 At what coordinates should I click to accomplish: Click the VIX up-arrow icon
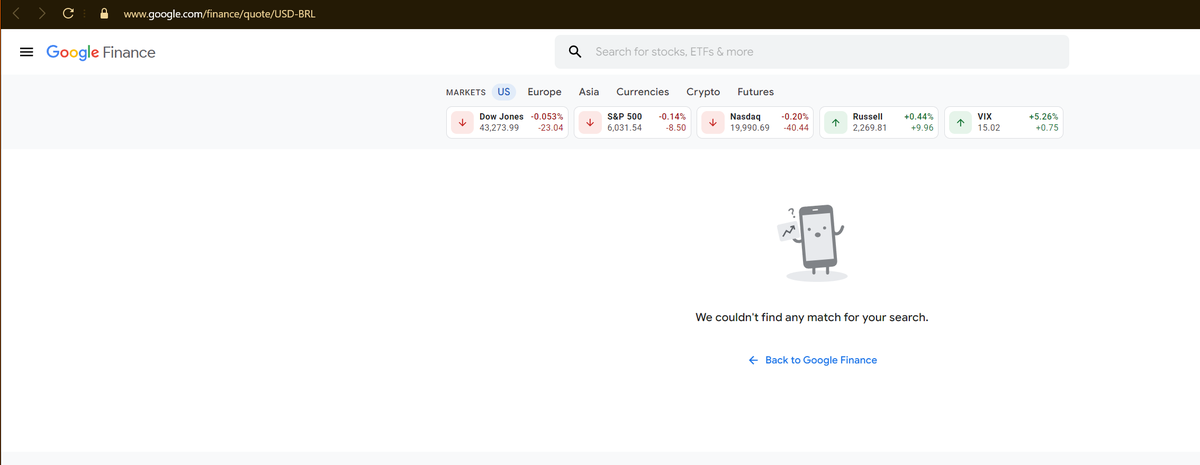pos(960,123)
